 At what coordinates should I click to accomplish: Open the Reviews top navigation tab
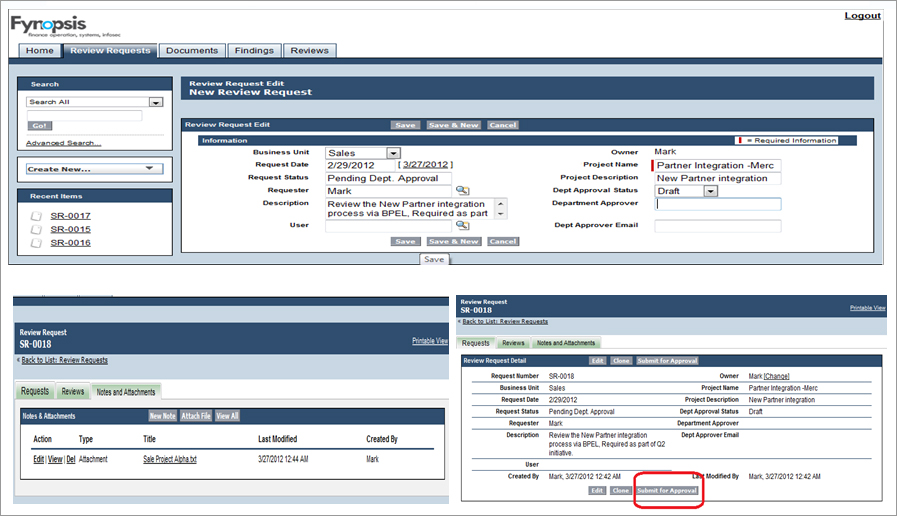click(309, 50)
